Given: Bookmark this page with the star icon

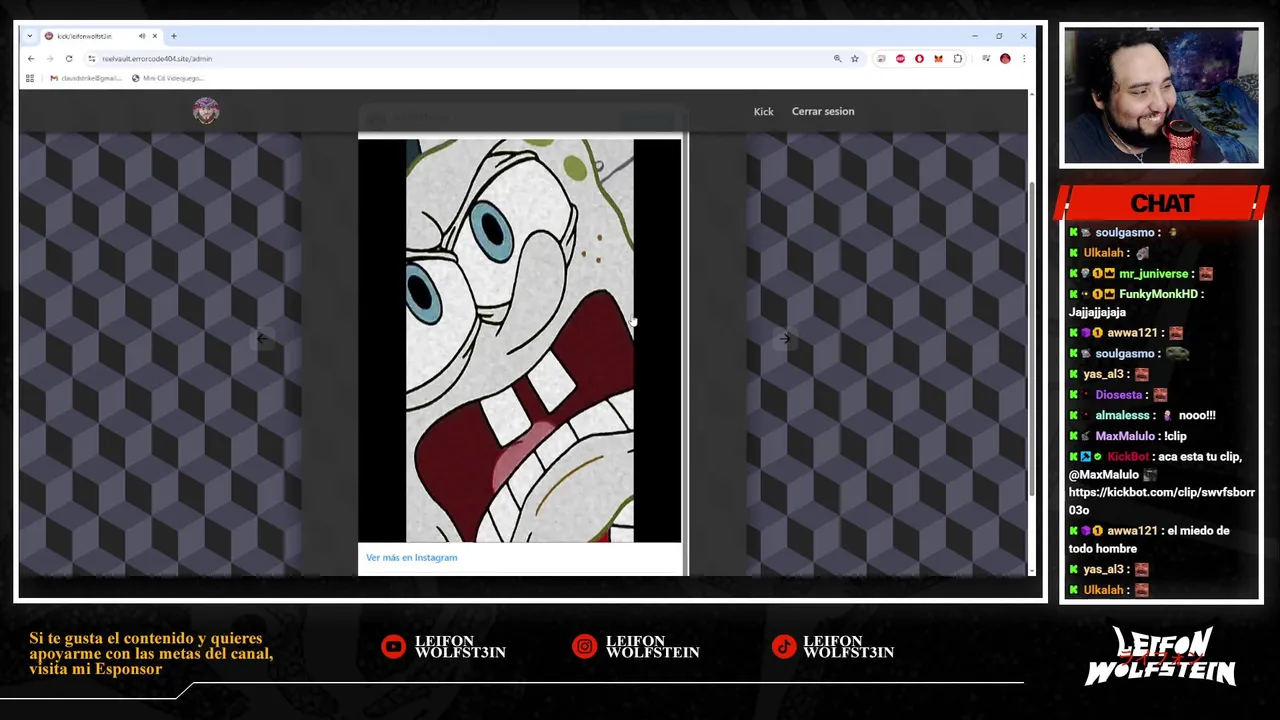Looking at the screenshot, I should pyautogui.click(x=855, y=59).
